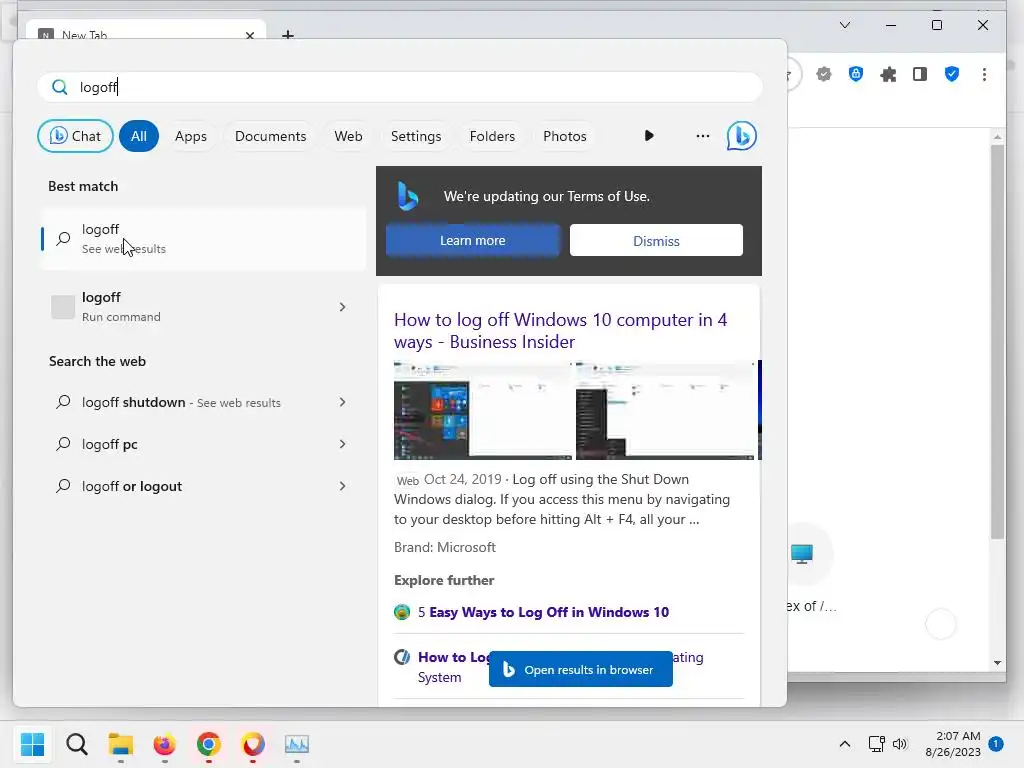
Task: Open Windows Start button on taskbar
Action: pos(32,744)
